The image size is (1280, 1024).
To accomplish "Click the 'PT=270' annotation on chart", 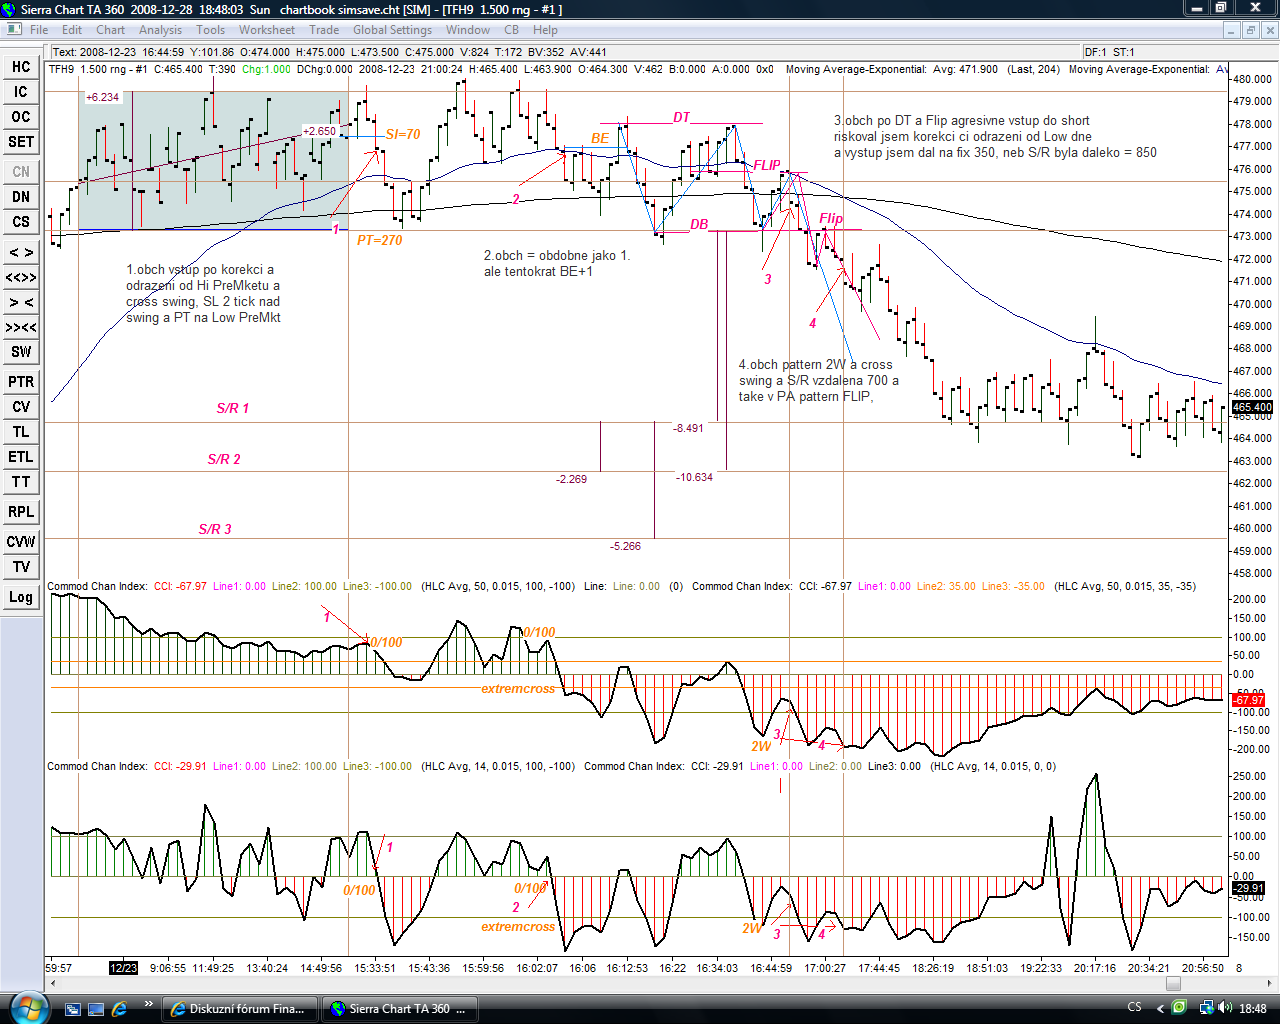I will coord(380,240).
